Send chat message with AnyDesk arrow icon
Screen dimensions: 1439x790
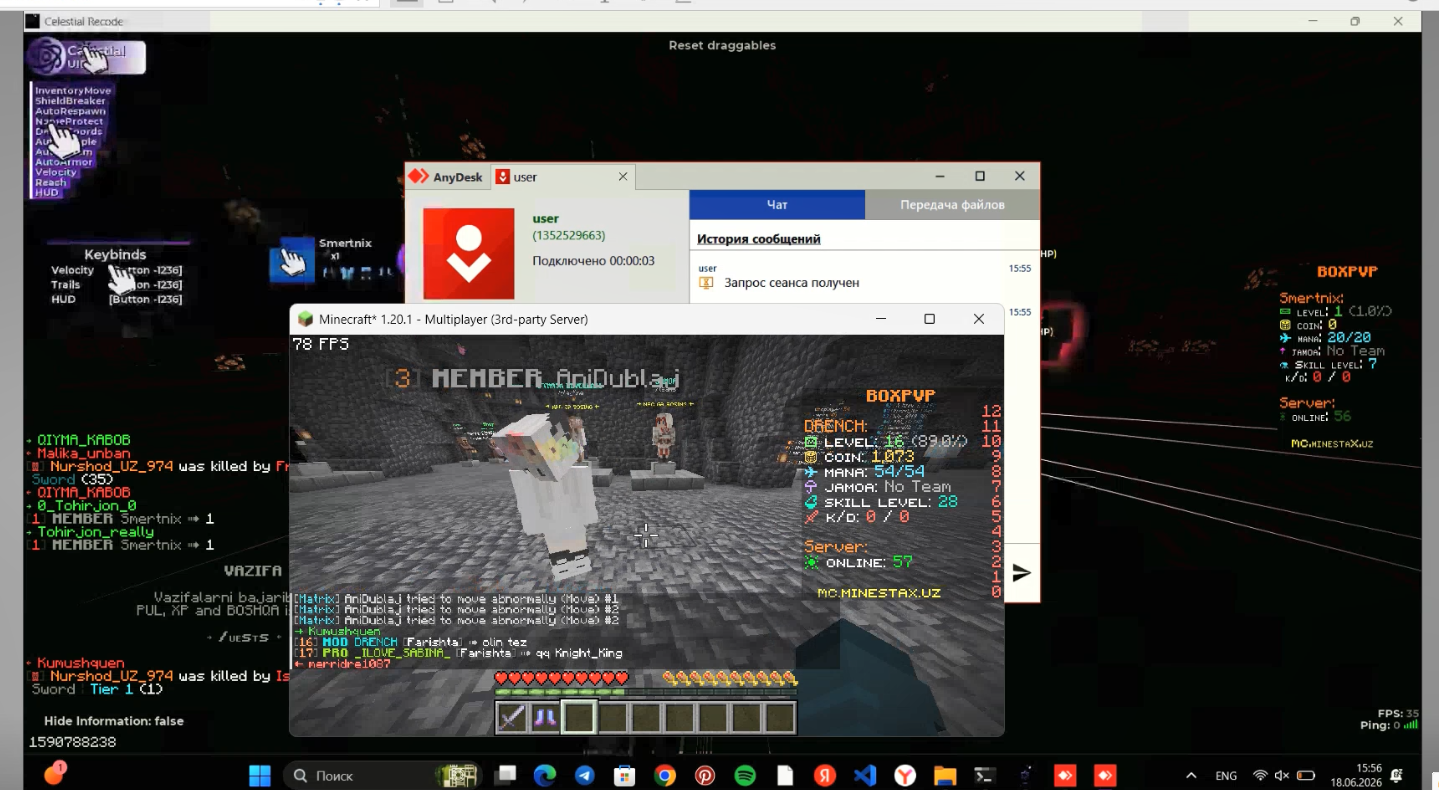pos(1021,572)
